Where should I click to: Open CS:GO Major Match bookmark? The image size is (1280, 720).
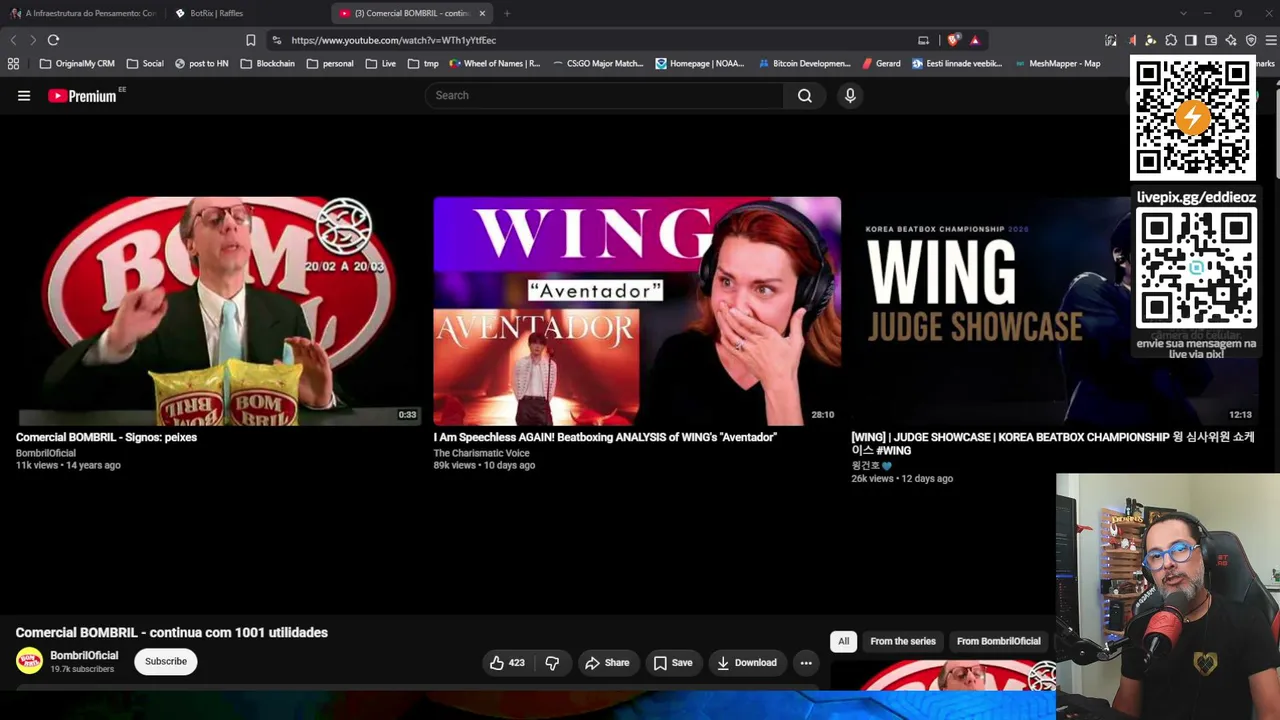[598, 63]
